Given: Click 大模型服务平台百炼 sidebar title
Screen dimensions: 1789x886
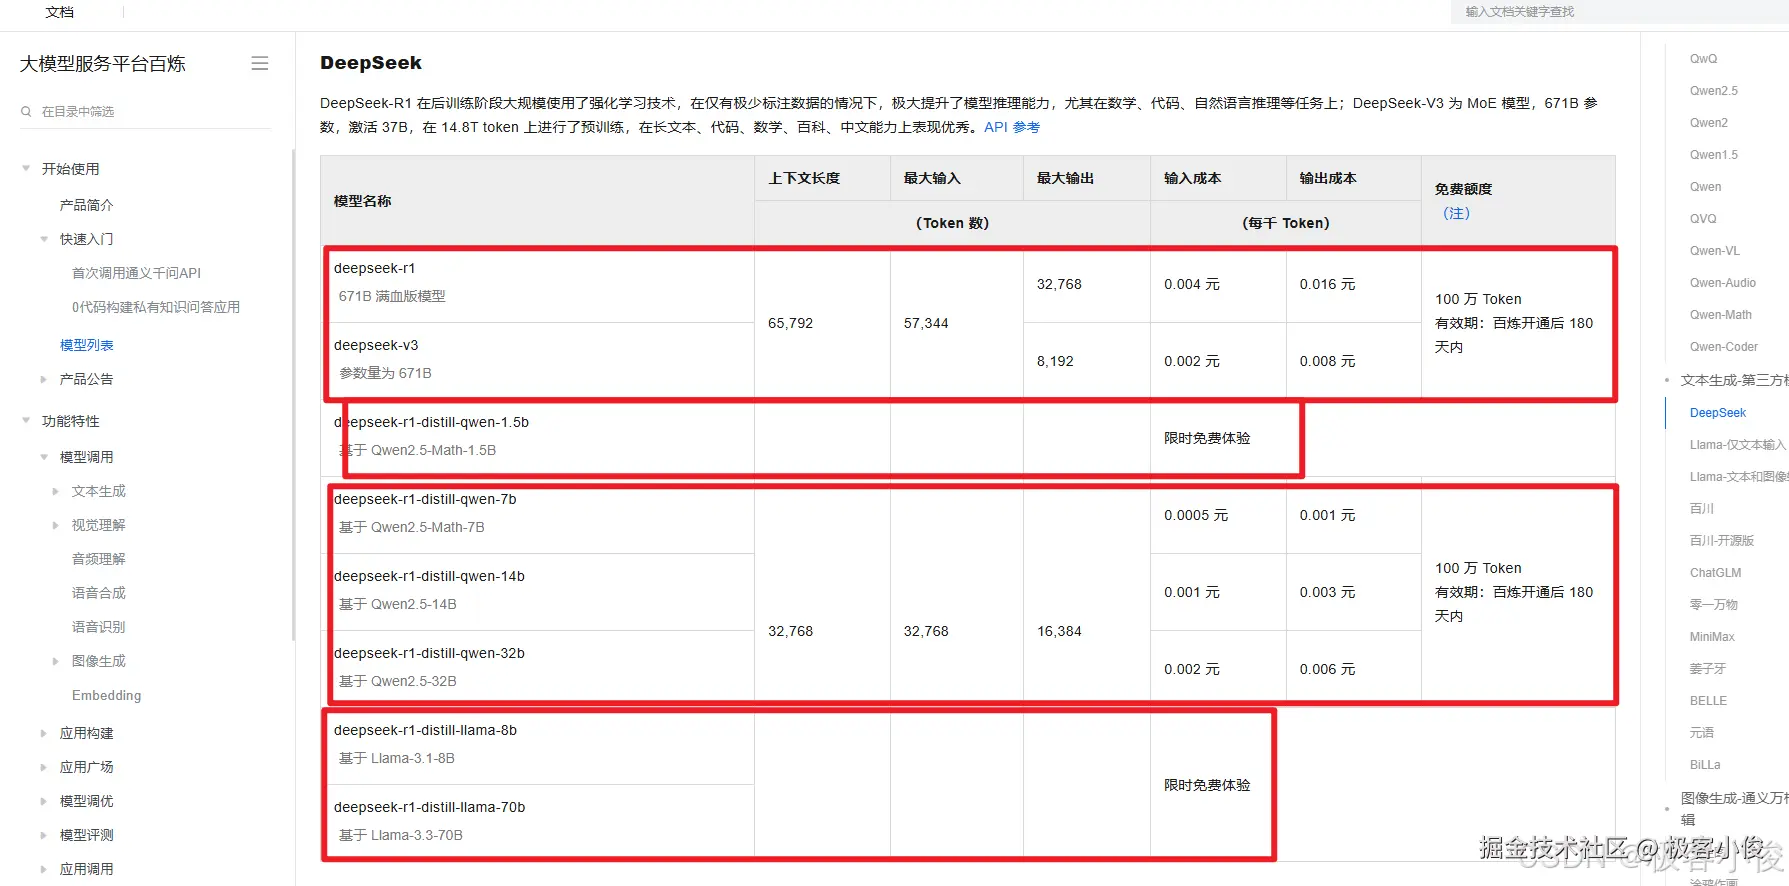Looking at the screenshot, I should click(x=103, y=63).
